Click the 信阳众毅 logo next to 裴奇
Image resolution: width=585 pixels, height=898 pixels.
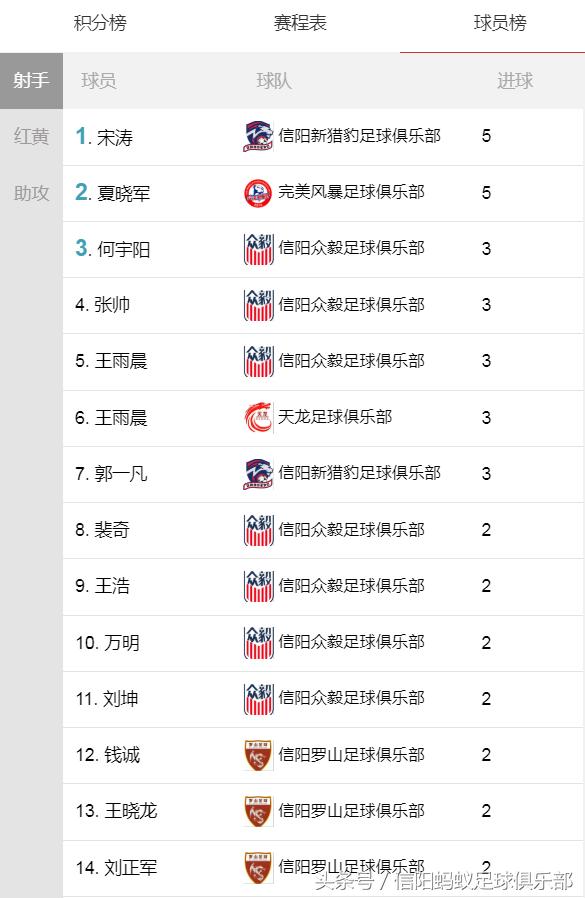(258, 530)
